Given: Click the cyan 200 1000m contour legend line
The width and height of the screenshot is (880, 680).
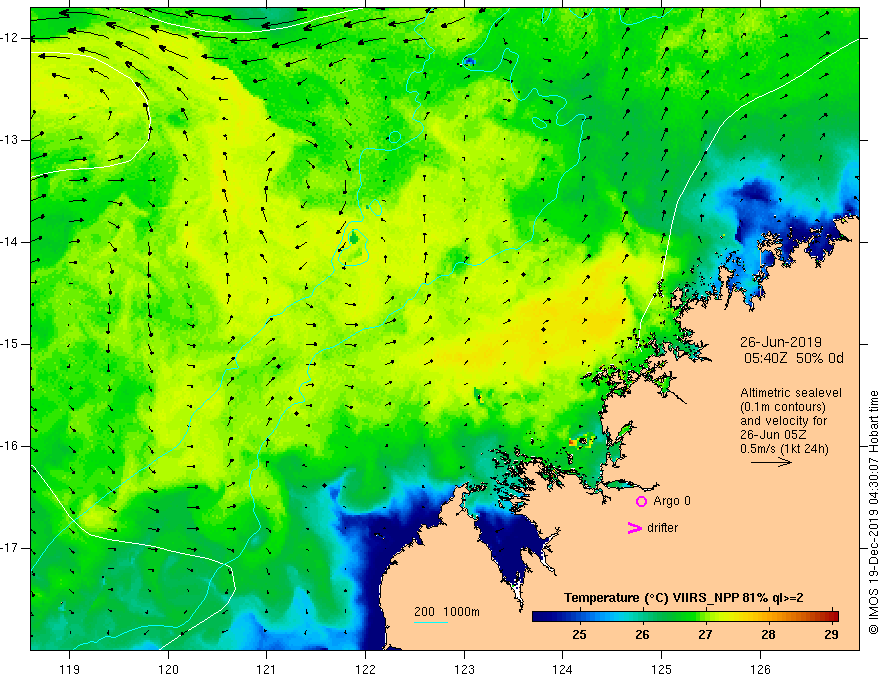Looking at the screenshot, I should click(431, 622).
